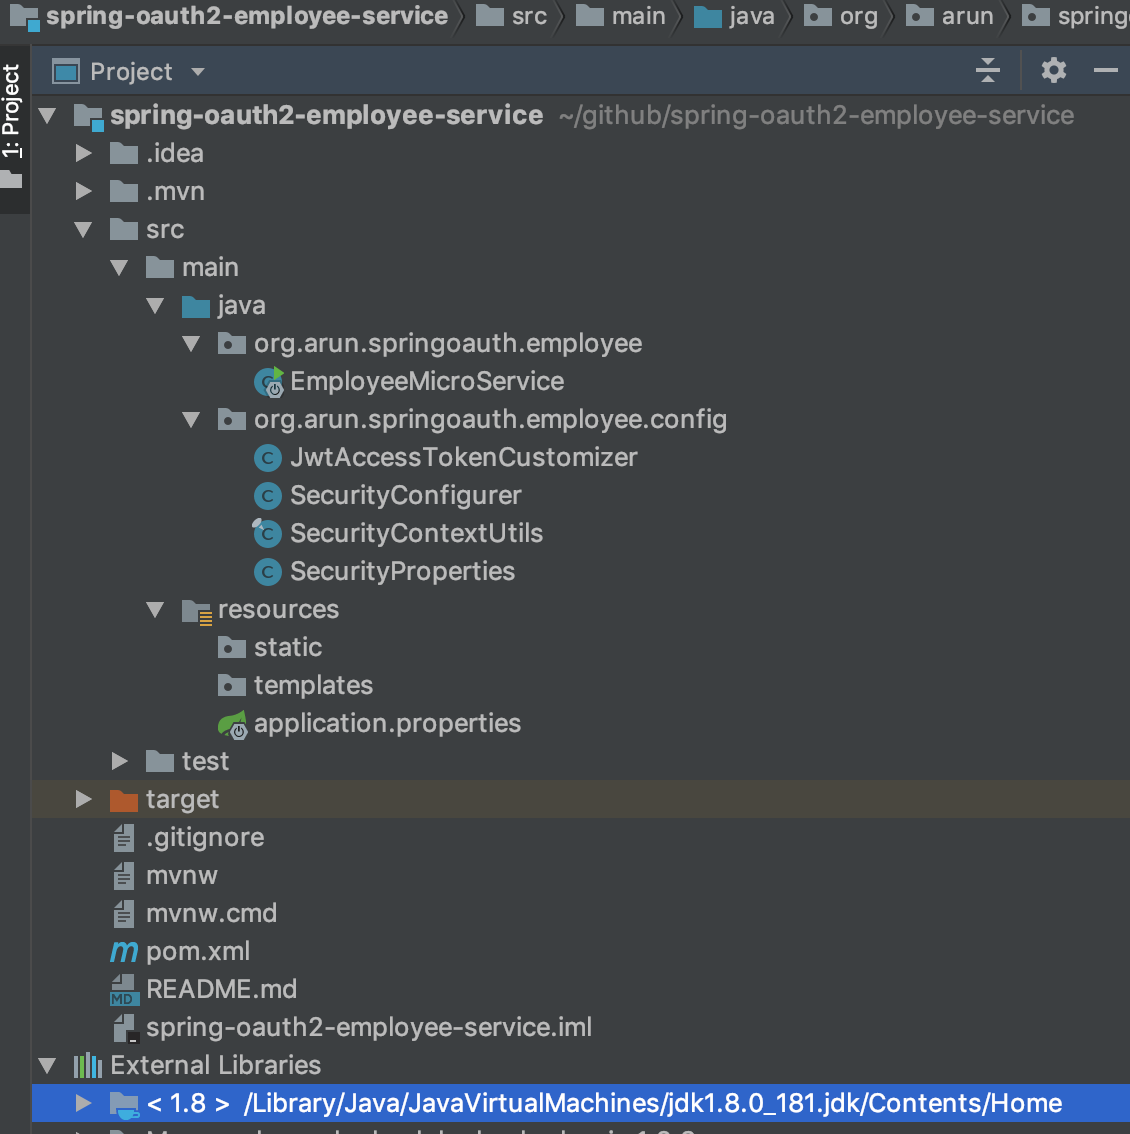Open the README.md markdown file
The image size is (1130, 1134).
tap(221, 989)
